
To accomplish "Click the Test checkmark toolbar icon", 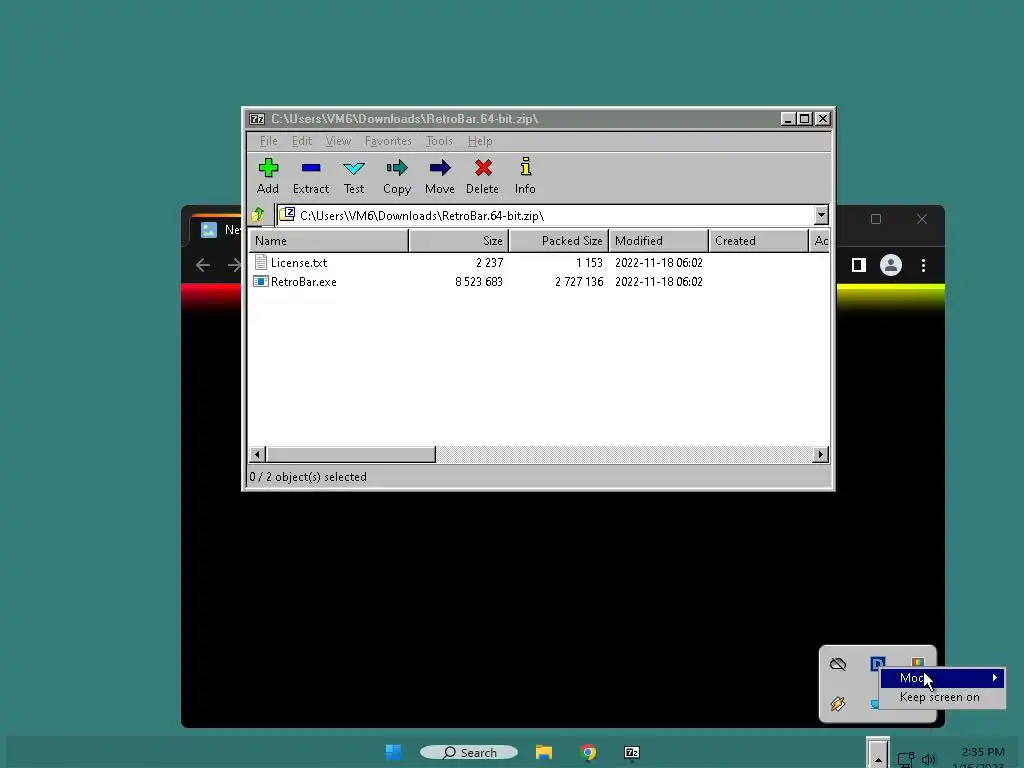I will [354, 168].
